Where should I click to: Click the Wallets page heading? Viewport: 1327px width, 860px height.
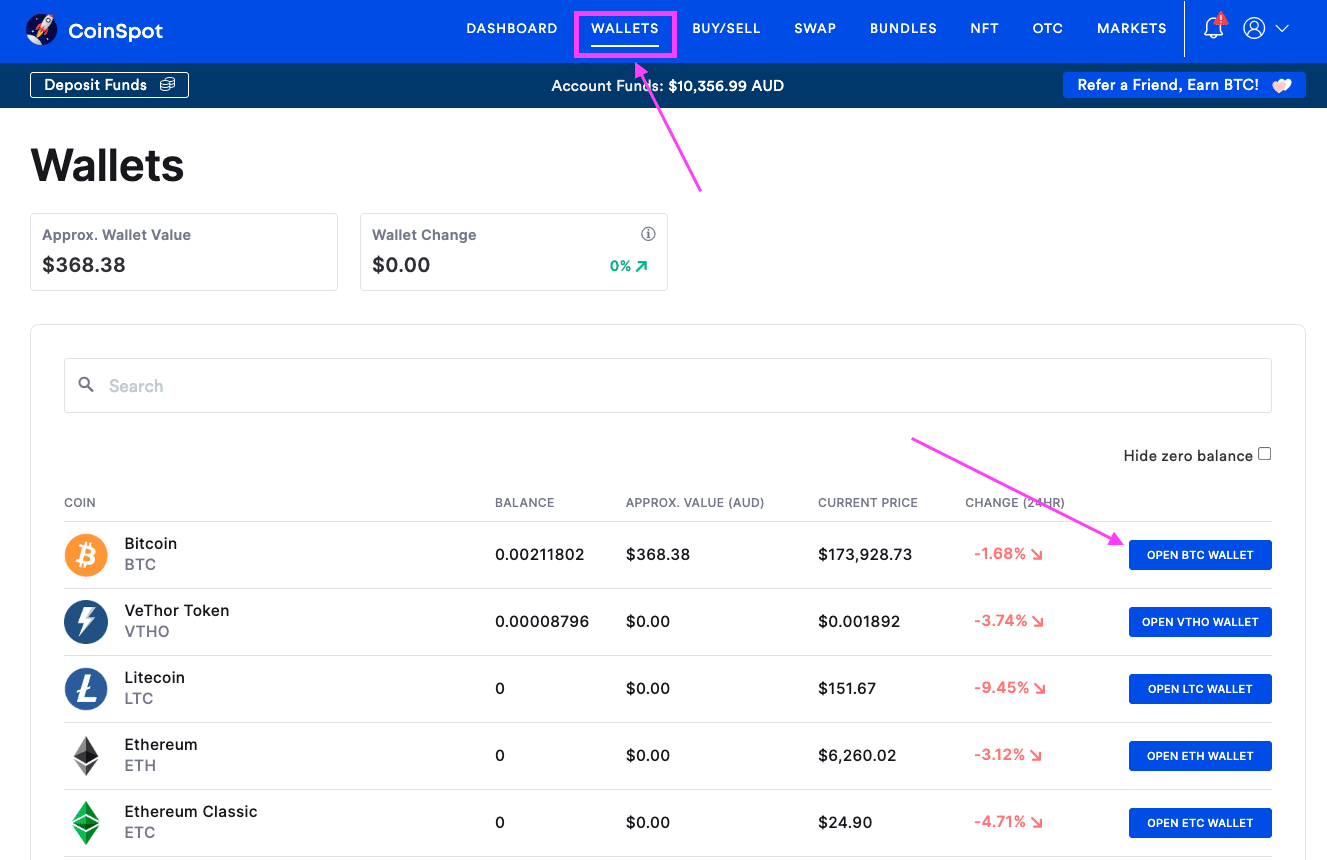pyautogui.click(x=108, y=165)
